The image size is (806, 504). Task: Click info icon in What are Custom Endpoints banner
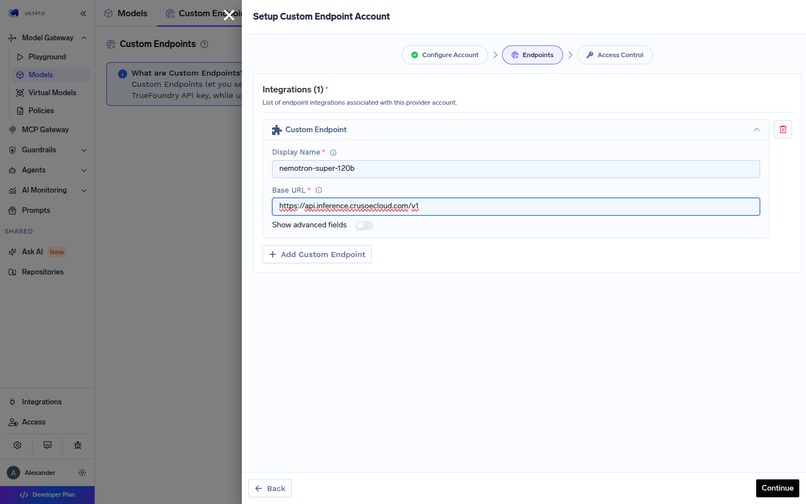[122, 74]
